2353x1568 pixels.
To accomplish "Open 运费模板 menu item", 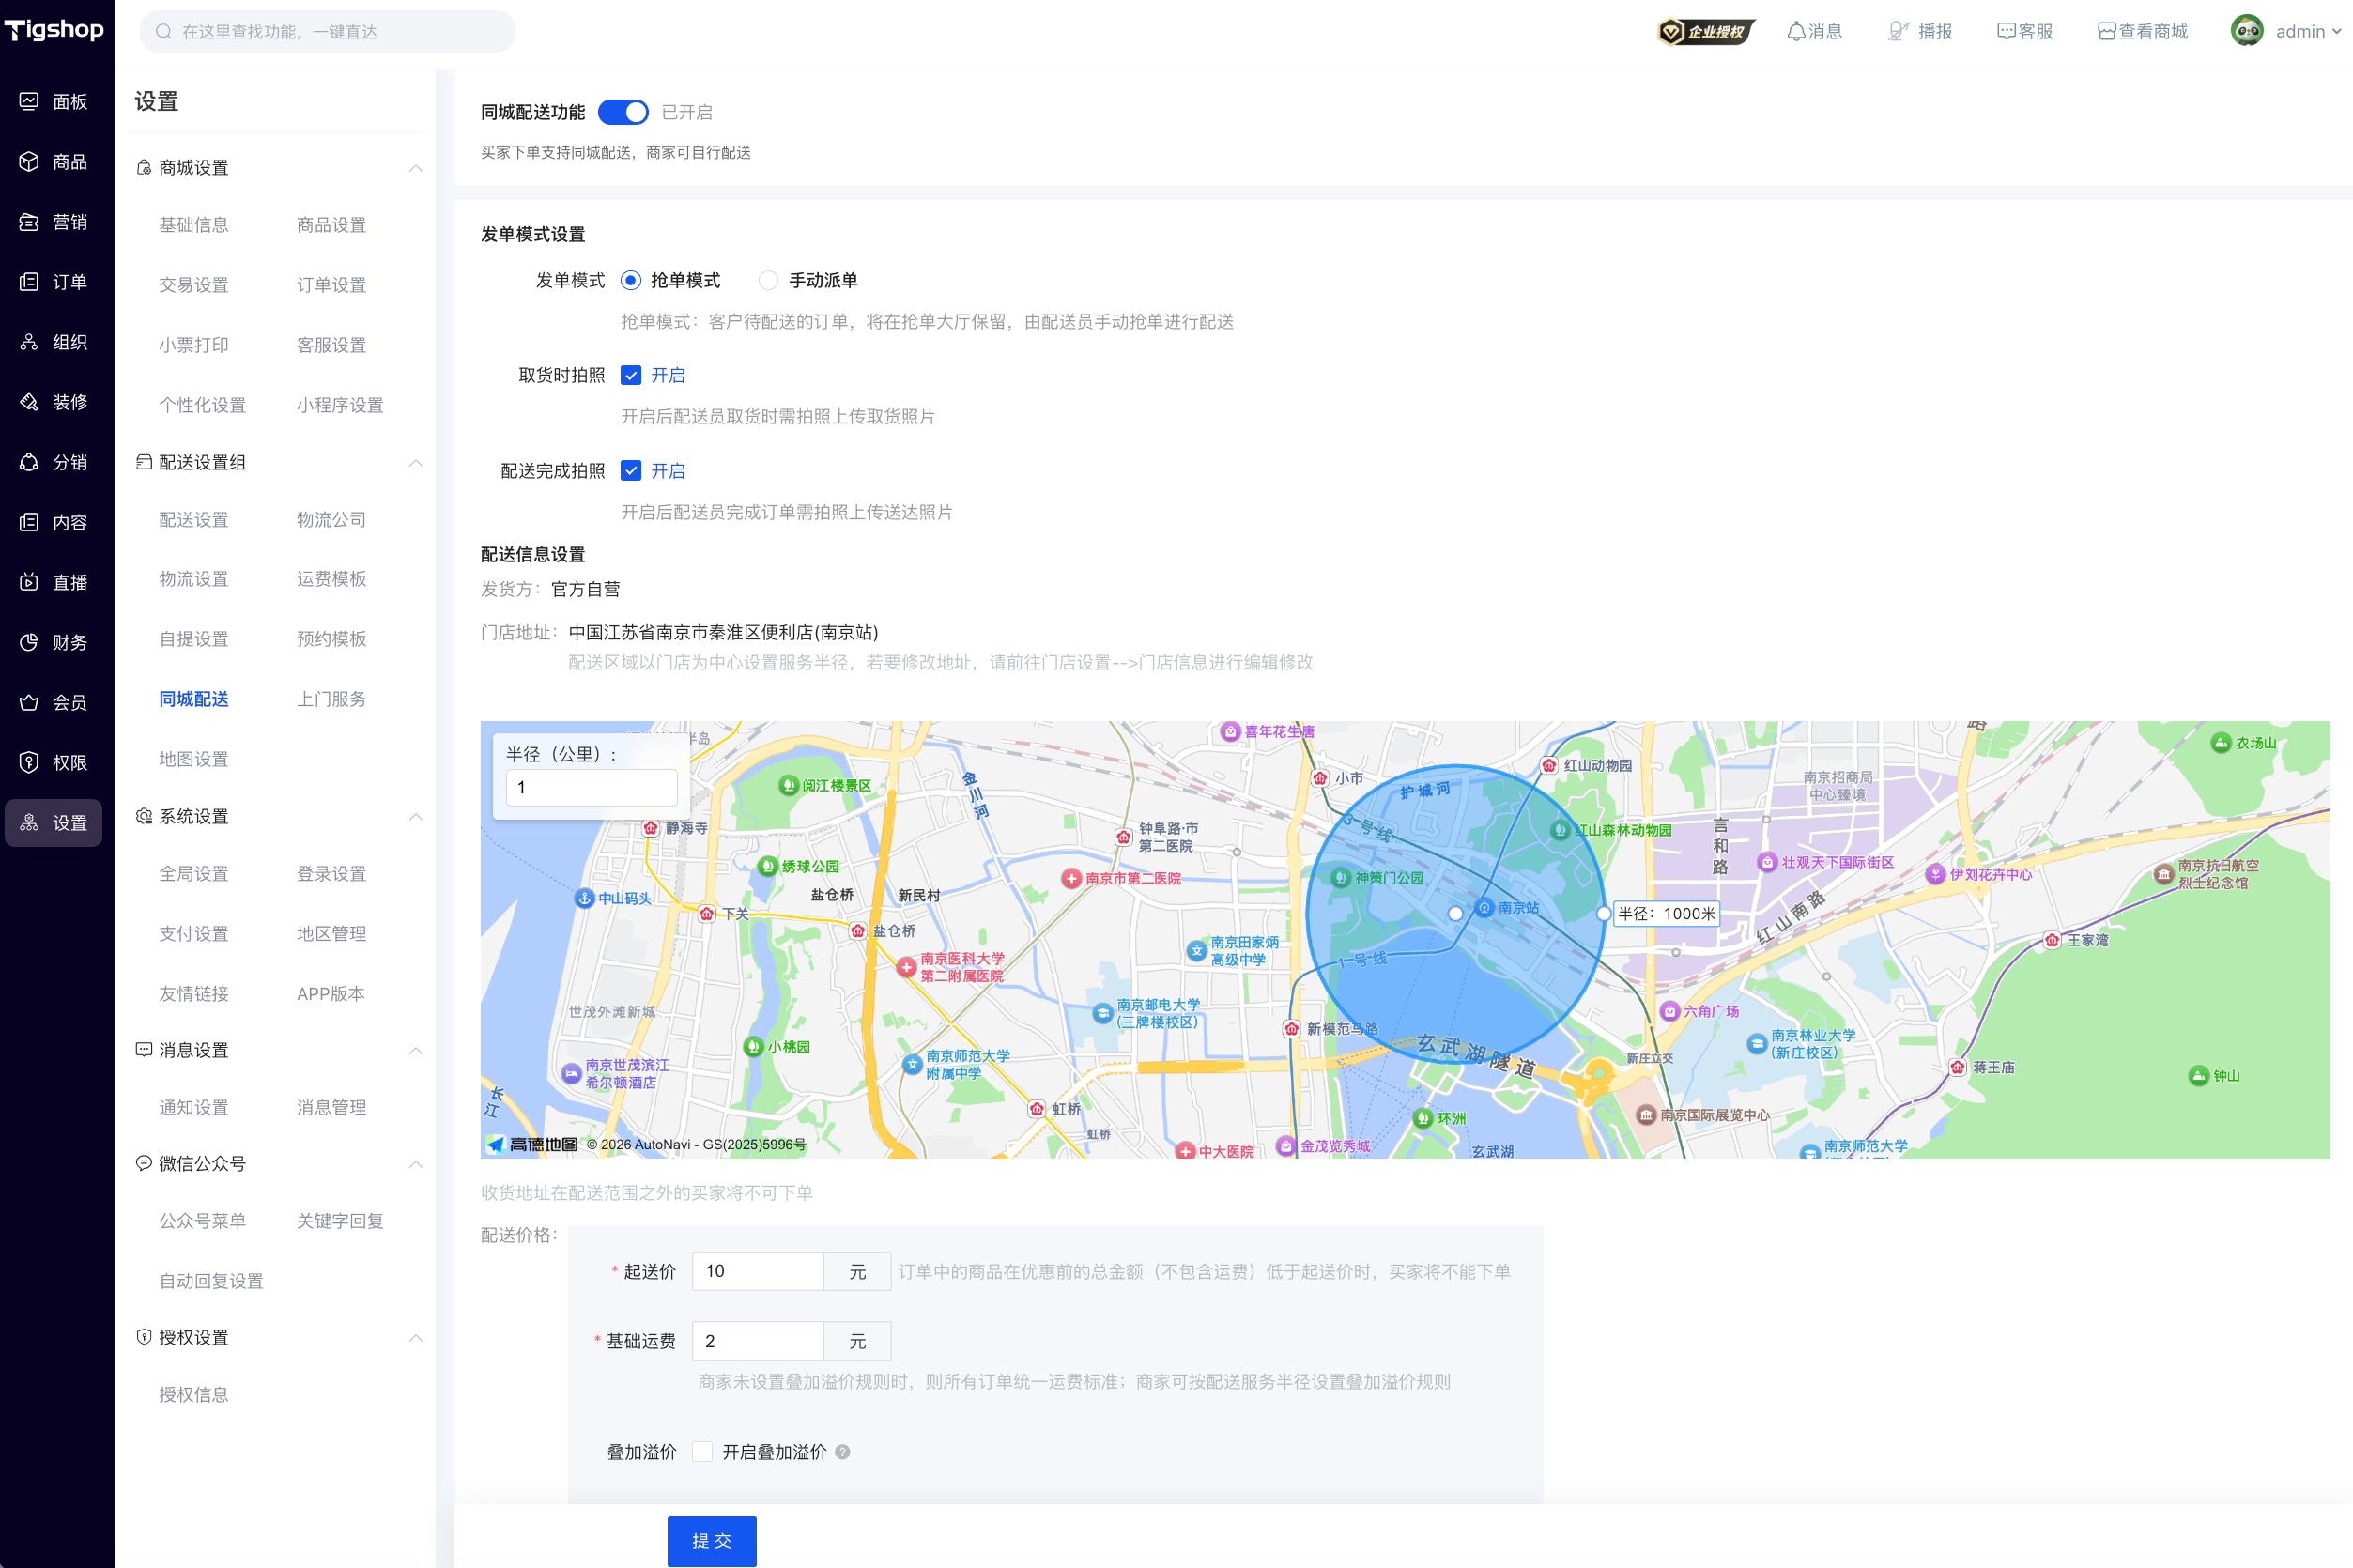I will pyautogui.click(x=331, y=579).
